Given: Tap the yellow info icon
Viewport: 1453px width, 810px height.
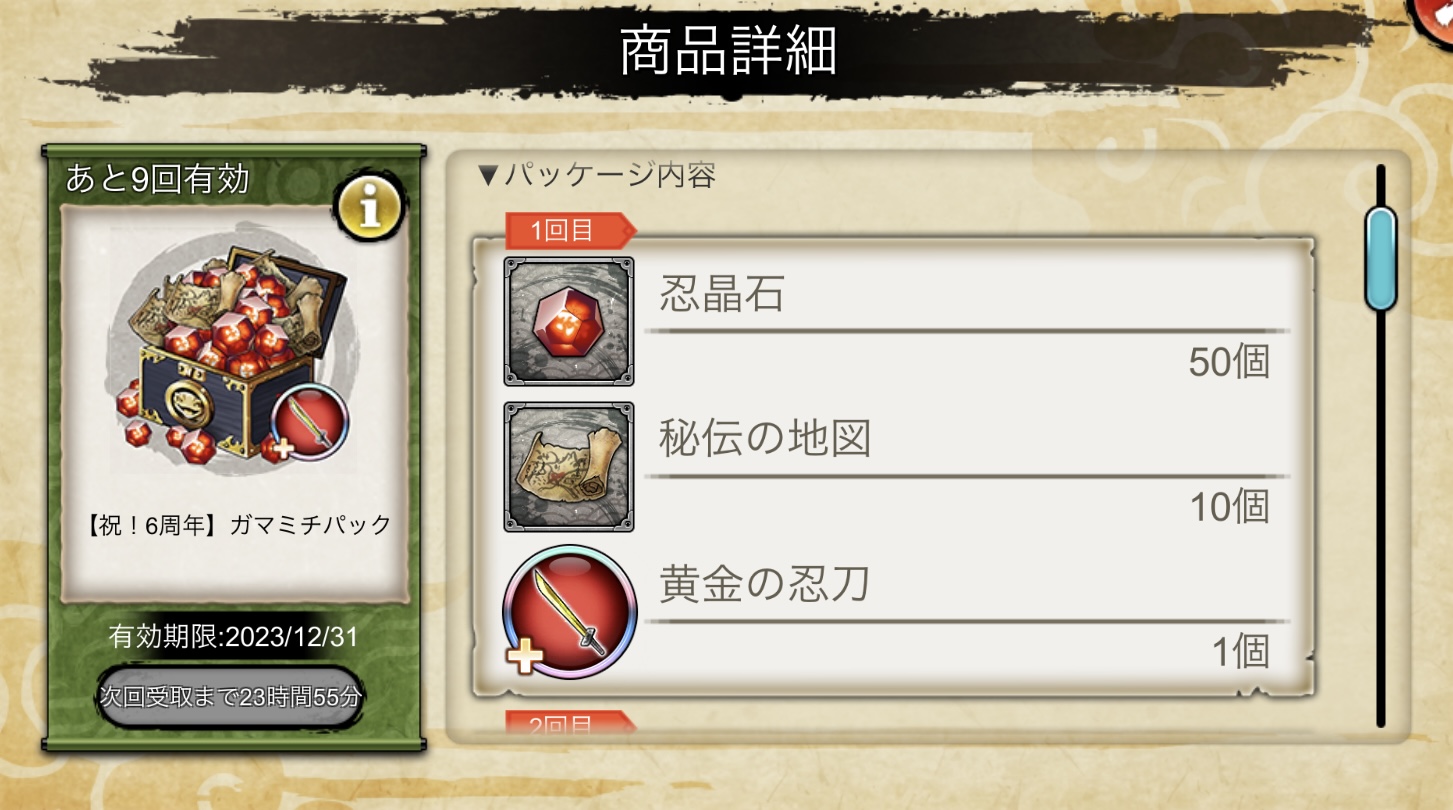Looking at the screenshot, I should click(x=370, y=207).
